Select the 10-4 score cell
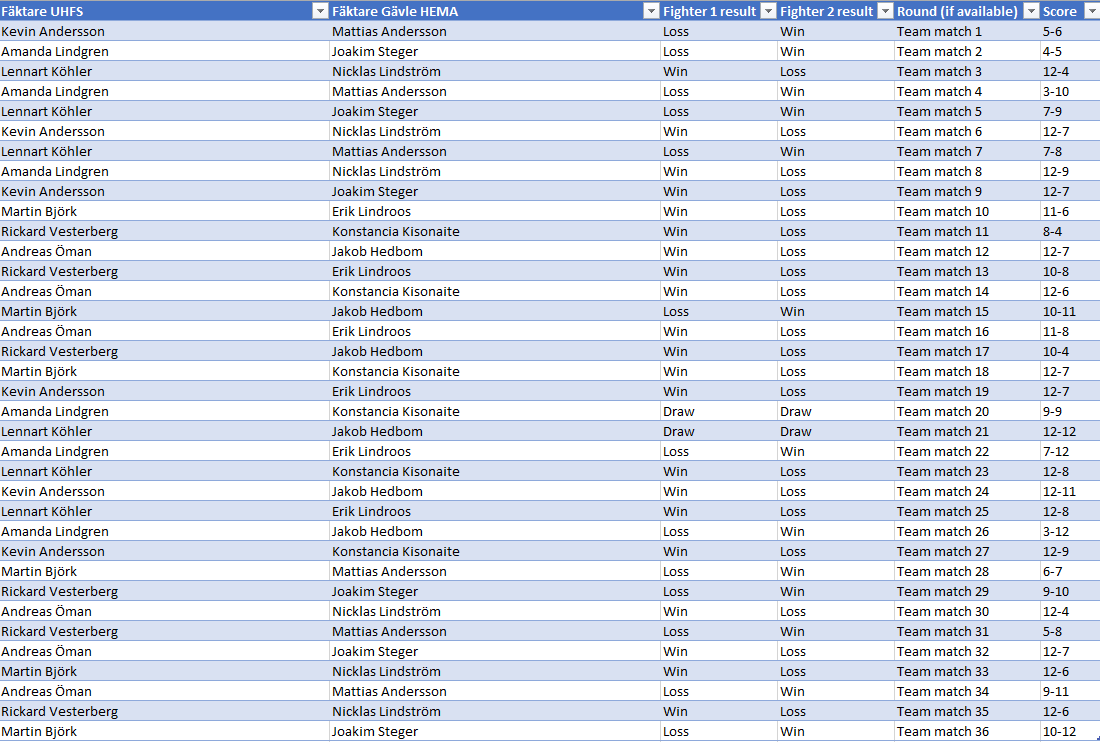This screenshot has height=742, width=1100. point(1071,351)
